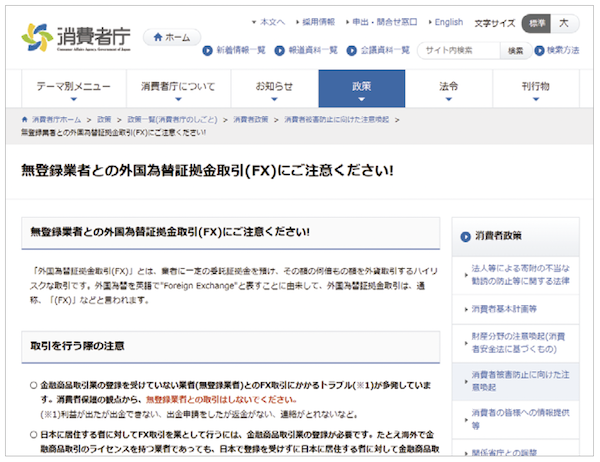Open sidebar 消費者基本計画等 link
Image resolution: width=600 pixels, height=462 pixels.
[x=504, y=309]
